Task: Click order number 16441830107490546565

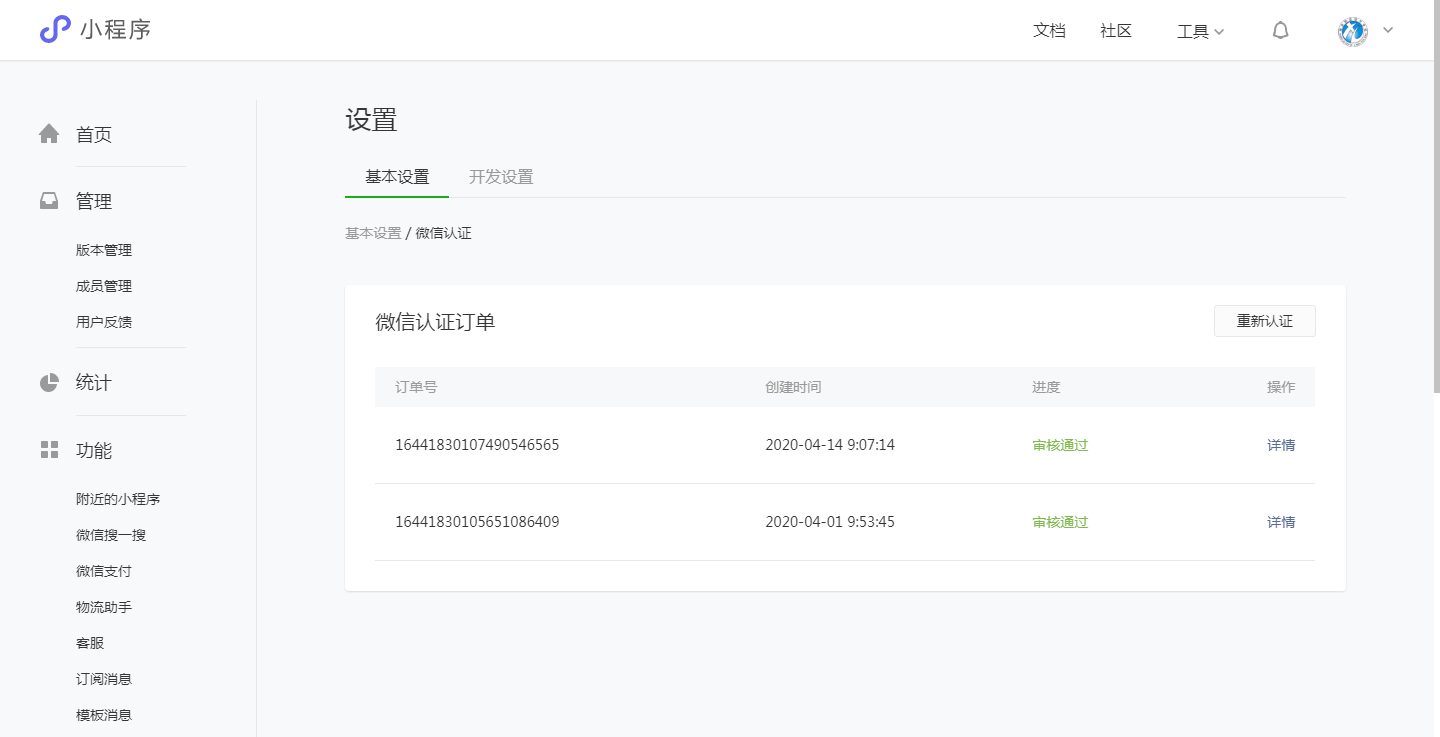Action: point(477,445)
